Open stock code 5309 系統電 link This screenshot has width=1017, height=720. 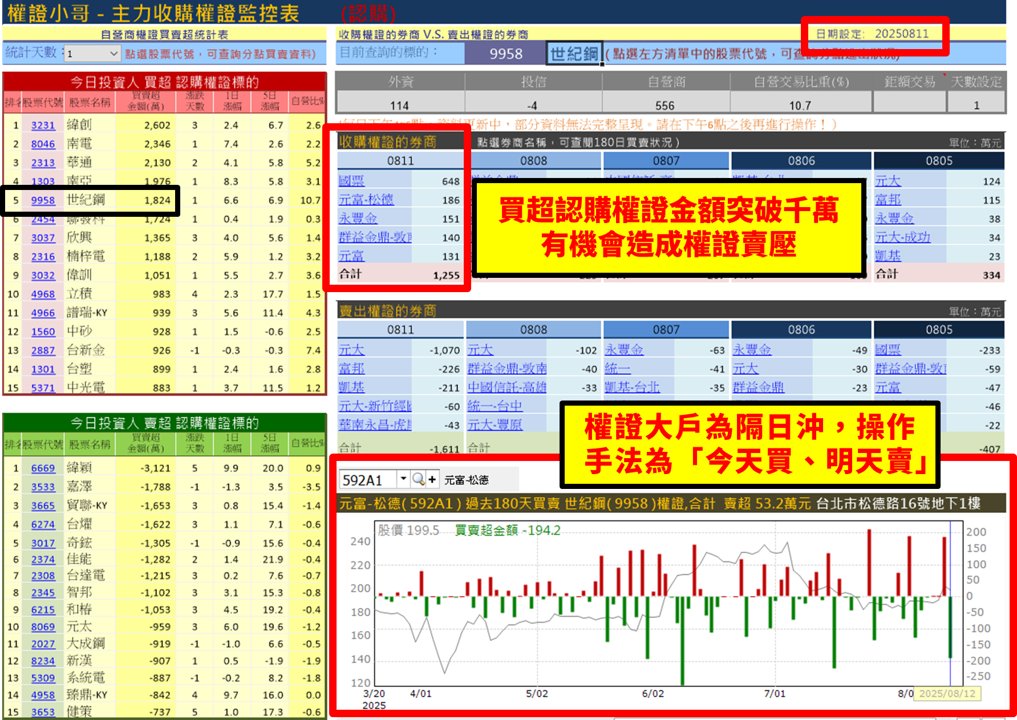pos(43,678)
